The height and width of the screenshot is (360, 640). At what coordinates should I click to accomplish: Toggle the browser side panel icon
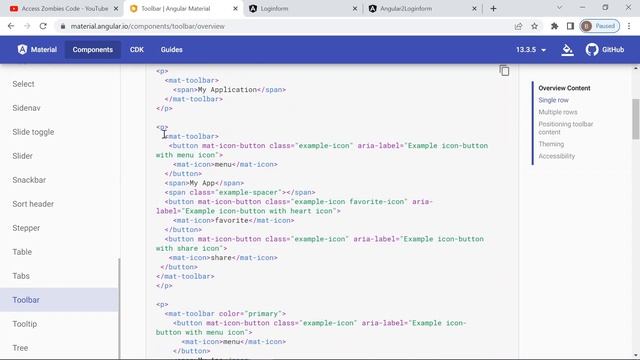pyautogui.click(x=570, y=26)
